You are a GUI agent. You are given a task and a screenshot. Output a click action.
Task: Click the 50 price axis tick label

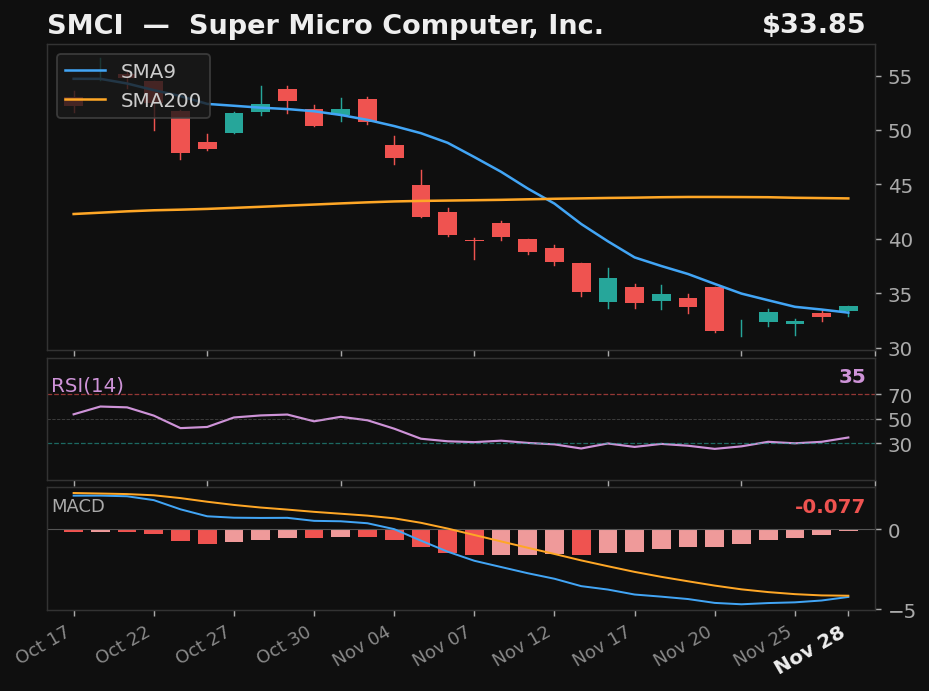pyautogui.click(x=900, y=131)
